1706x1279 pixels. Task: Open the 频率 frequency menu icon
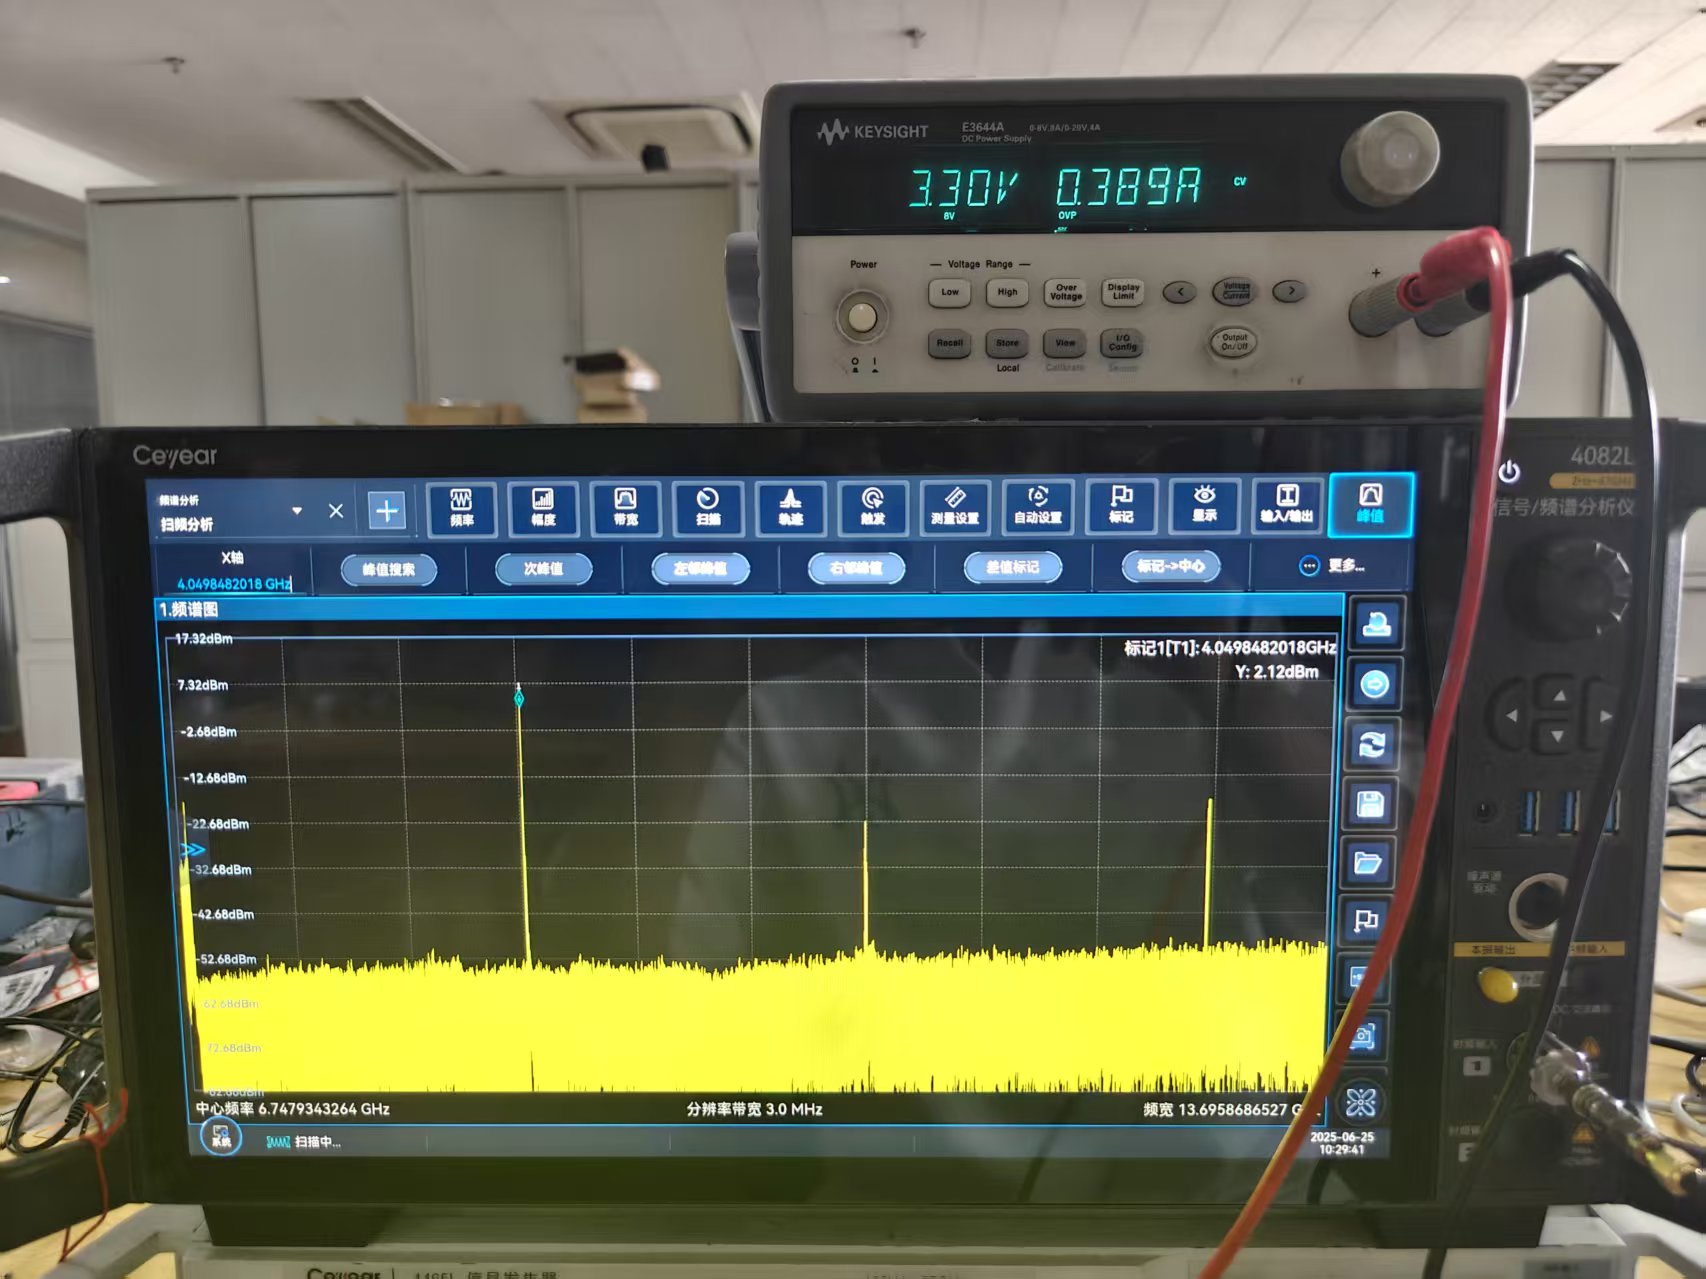(461, 508)
